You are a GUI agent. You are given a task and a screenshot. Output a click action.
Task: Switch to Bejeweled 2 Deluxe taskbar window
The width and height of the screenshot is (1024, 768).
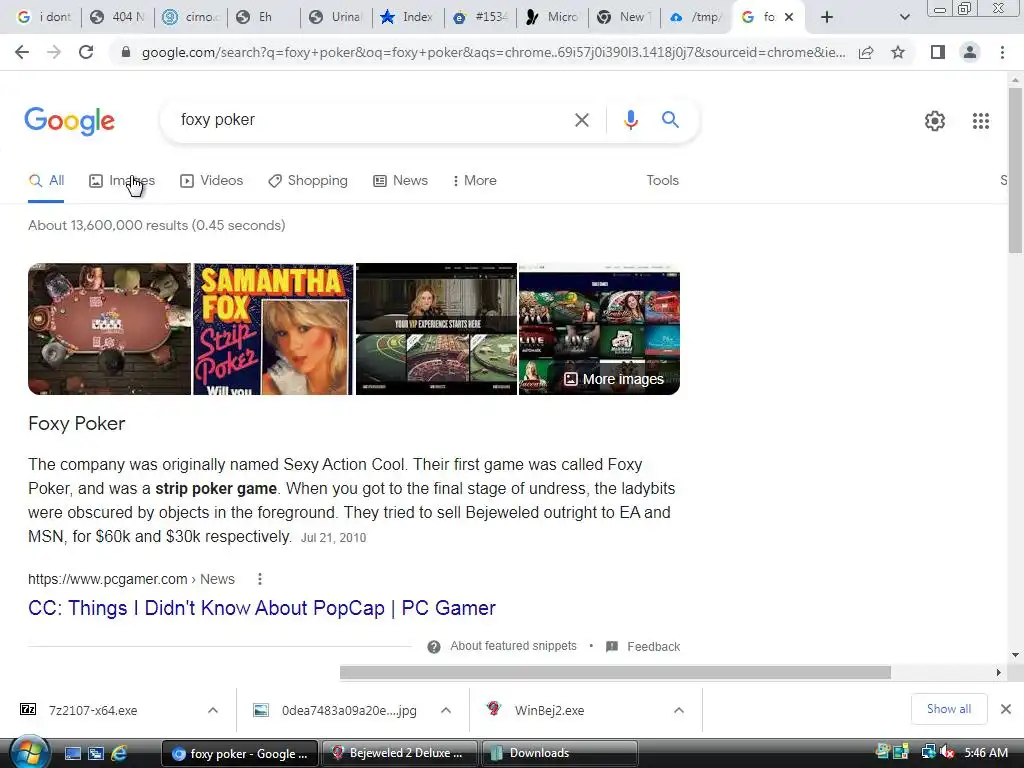(x=398, y=753)
